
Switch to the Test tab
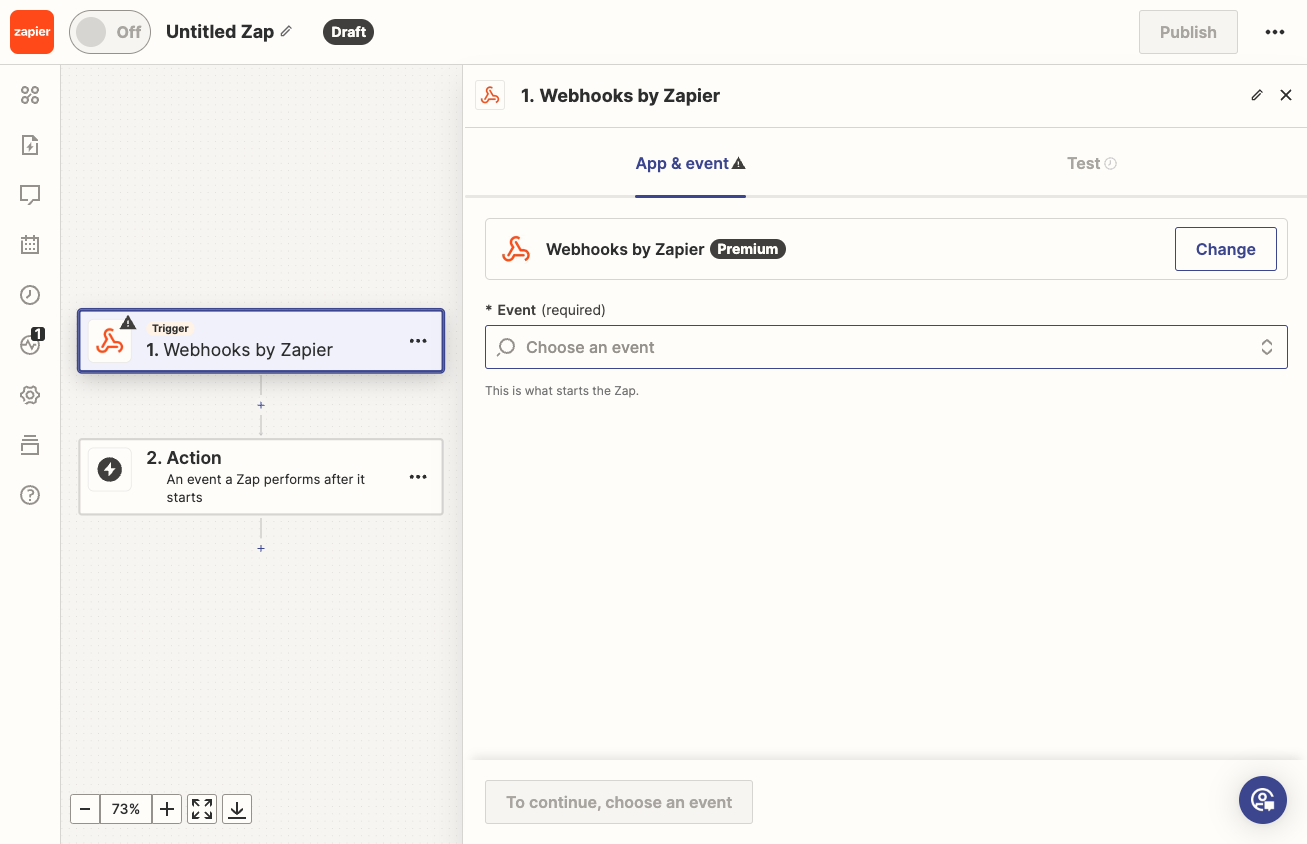point(1091,163)
